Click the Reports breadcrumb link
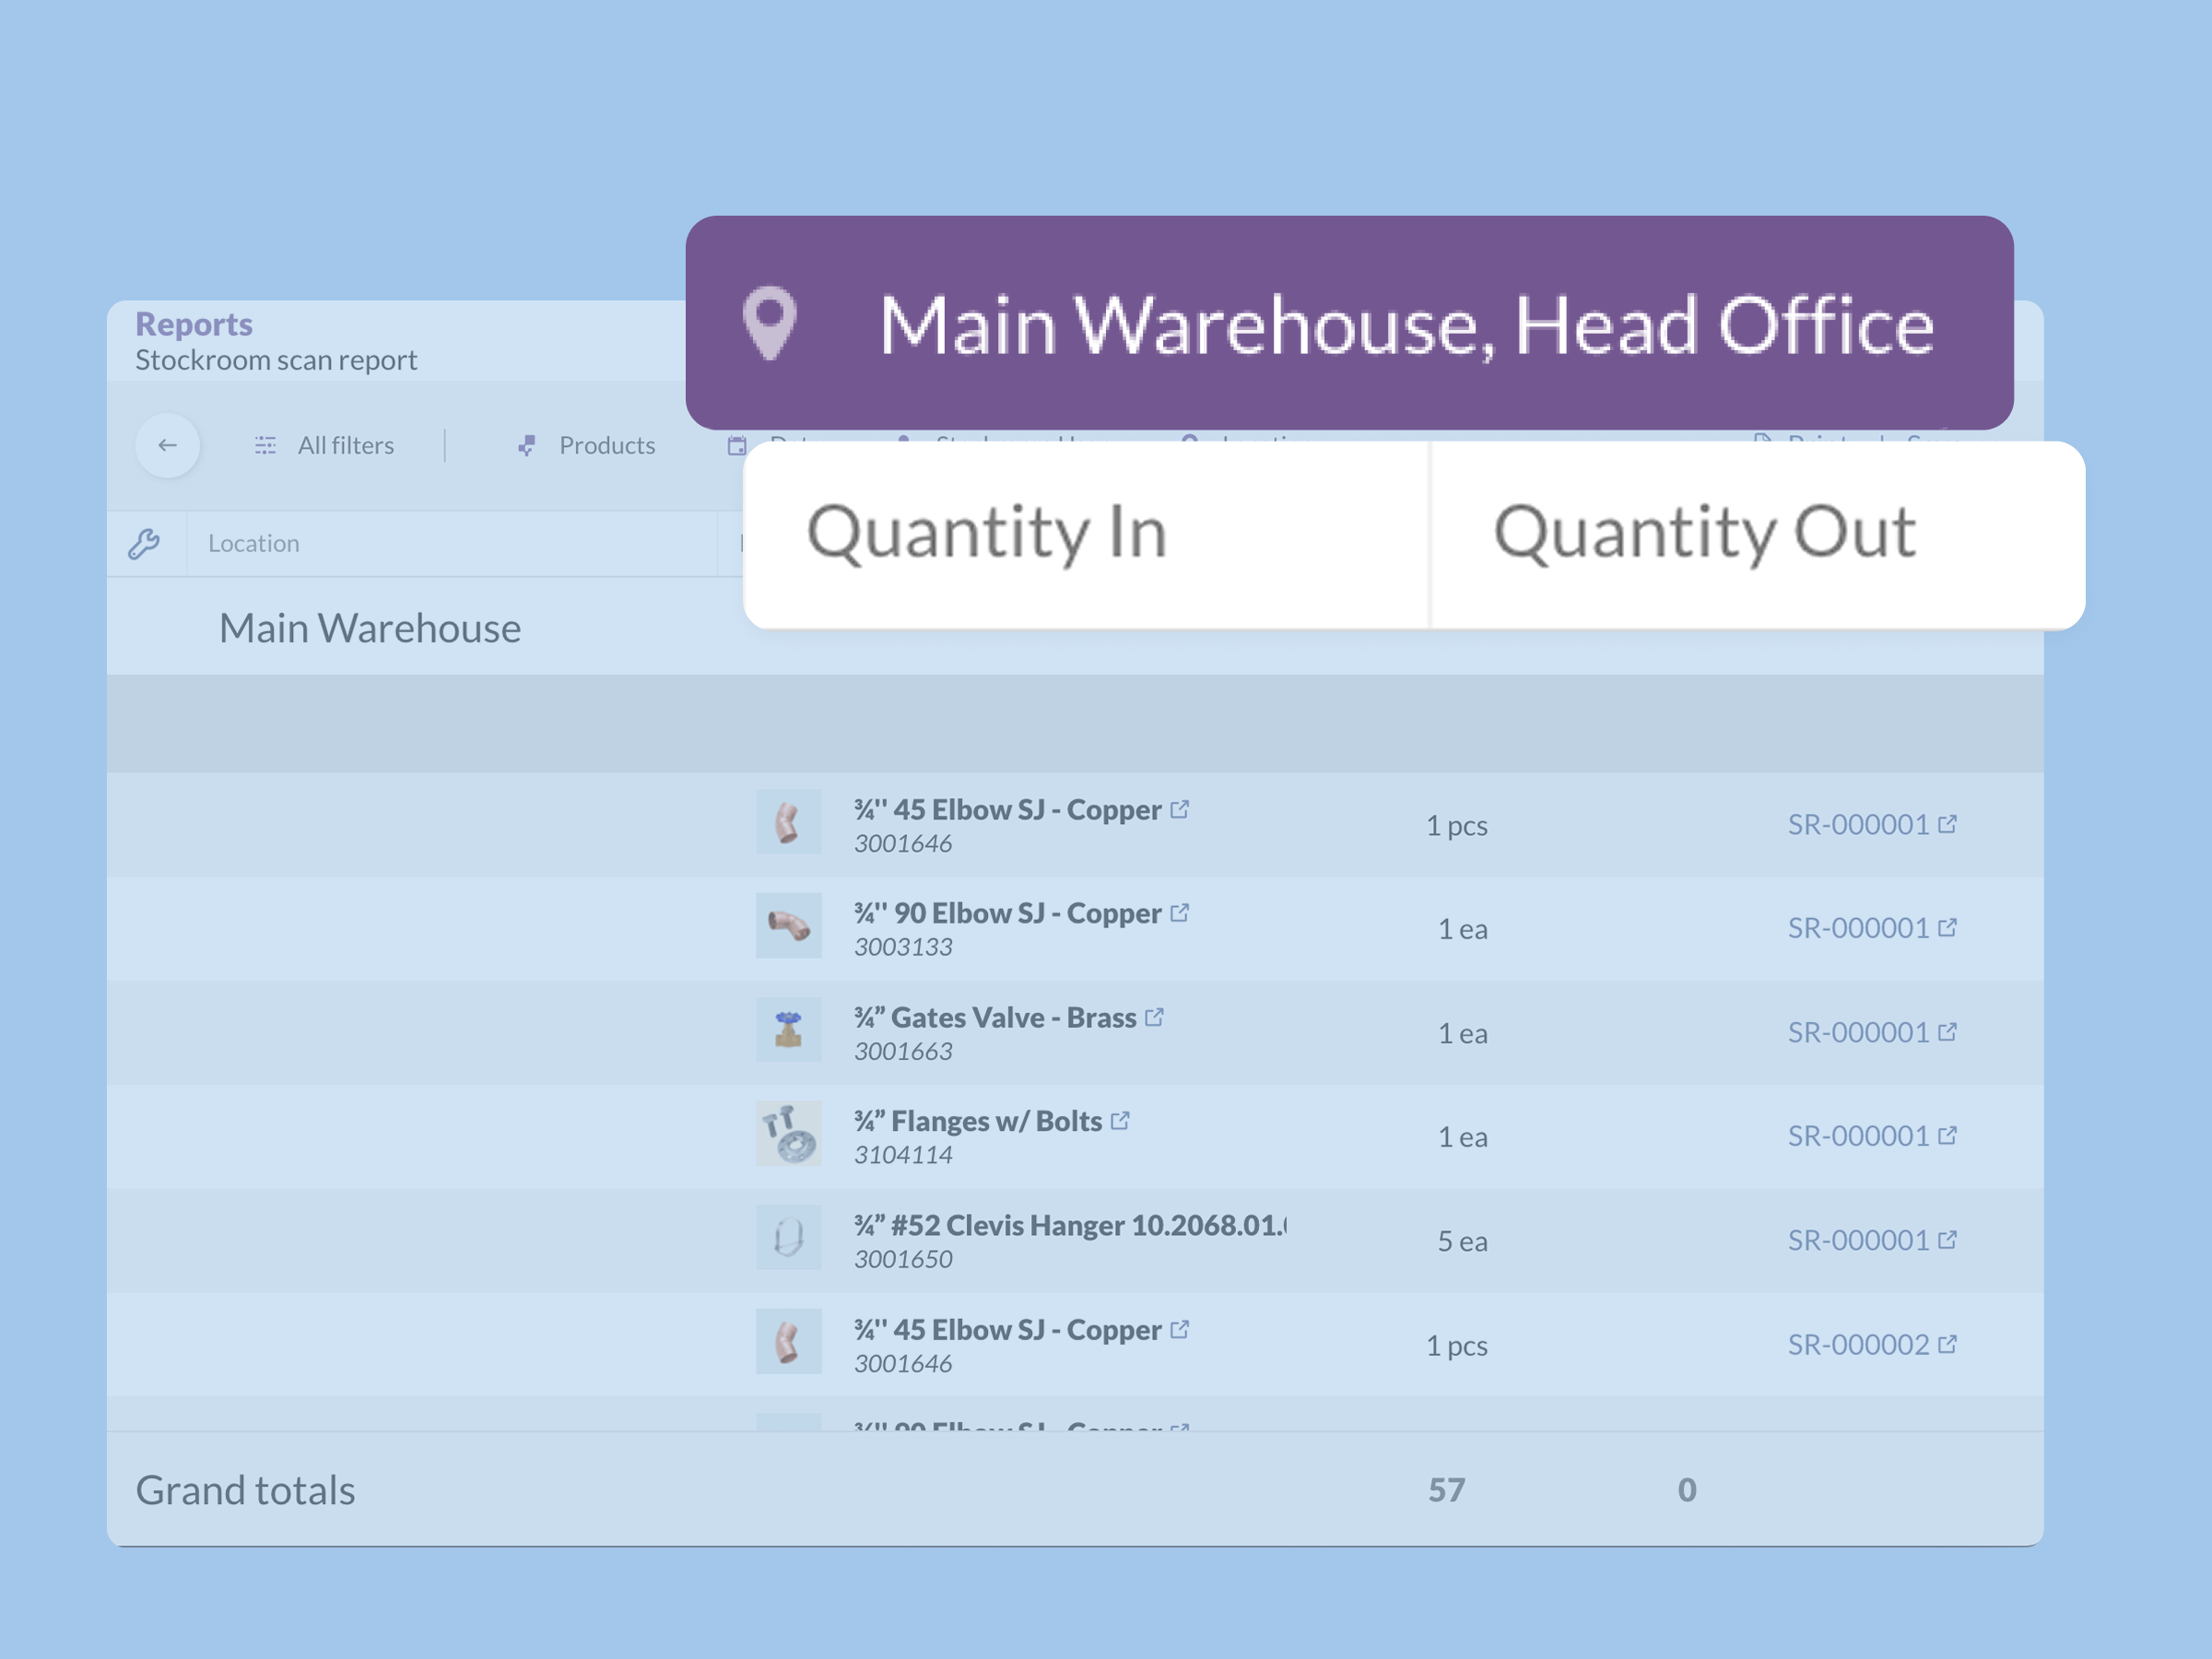Screen dimensions: 2212x1659 point(194,324)
